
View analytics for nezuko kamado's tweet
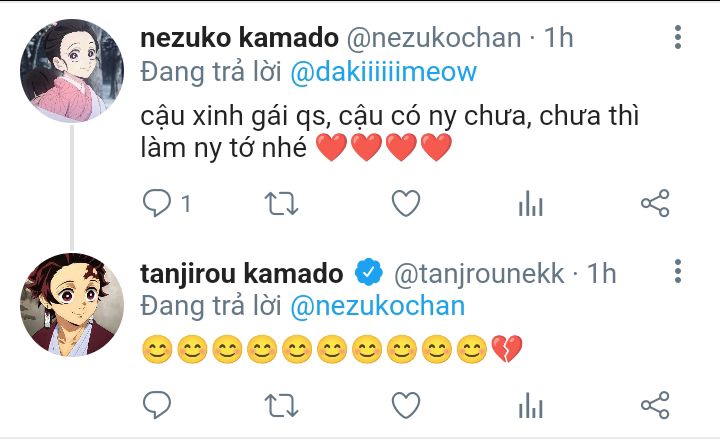pos(529,205)
